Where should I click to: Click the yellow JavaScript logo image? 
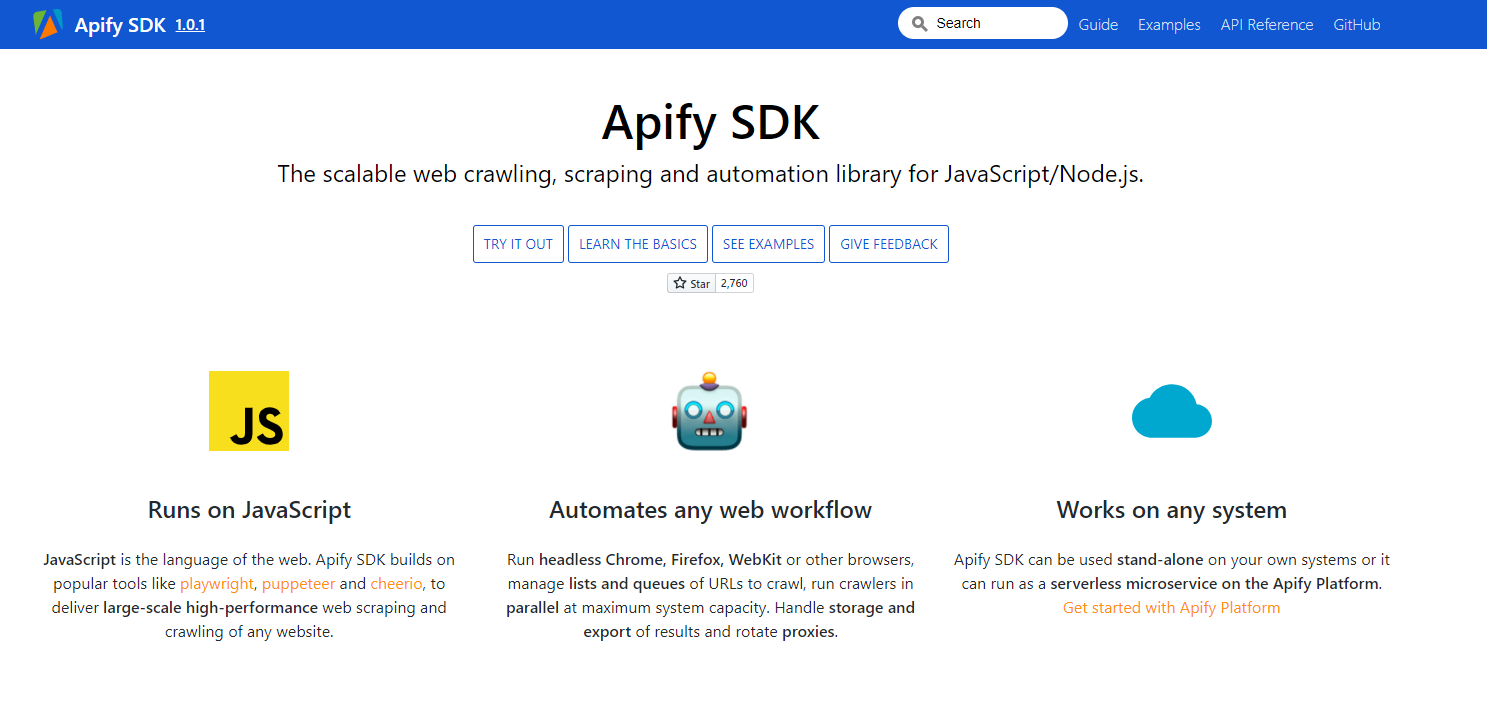(x=248, y=411)
